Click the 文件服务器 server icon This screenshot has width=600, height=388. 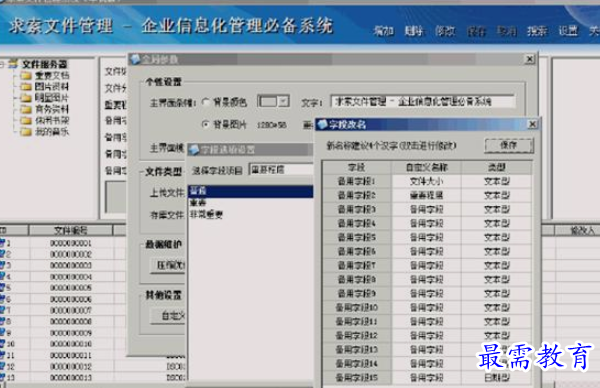14,64
